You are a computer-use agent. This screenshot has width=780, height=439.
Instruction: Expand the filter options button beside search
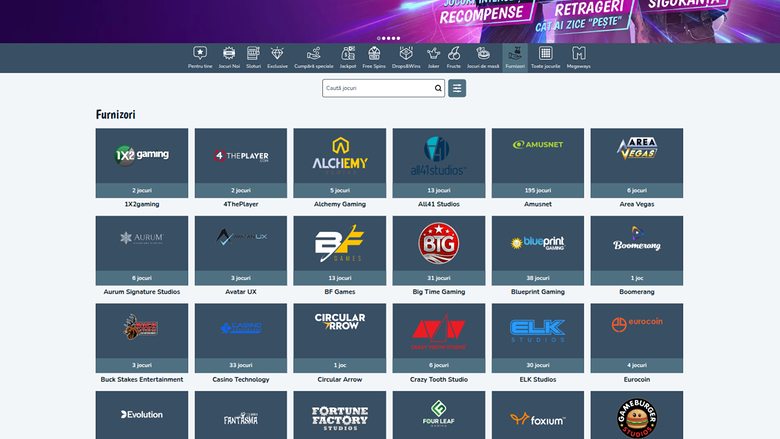tap(457, 88)
